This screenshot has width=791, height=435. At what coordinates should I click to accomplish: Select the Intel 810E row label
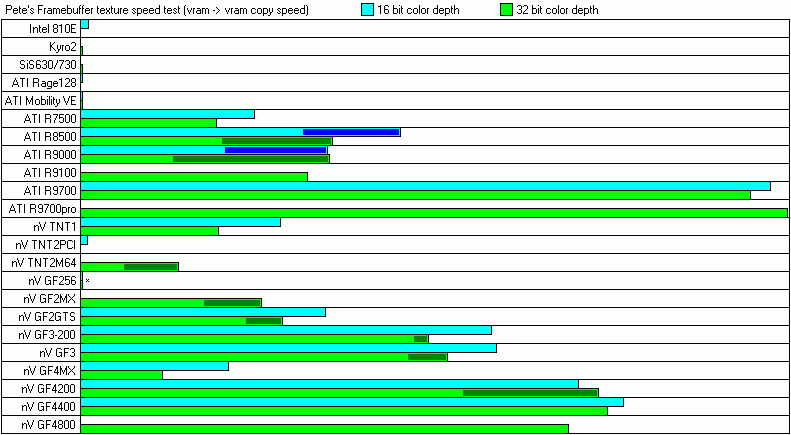tap(52, 29)
